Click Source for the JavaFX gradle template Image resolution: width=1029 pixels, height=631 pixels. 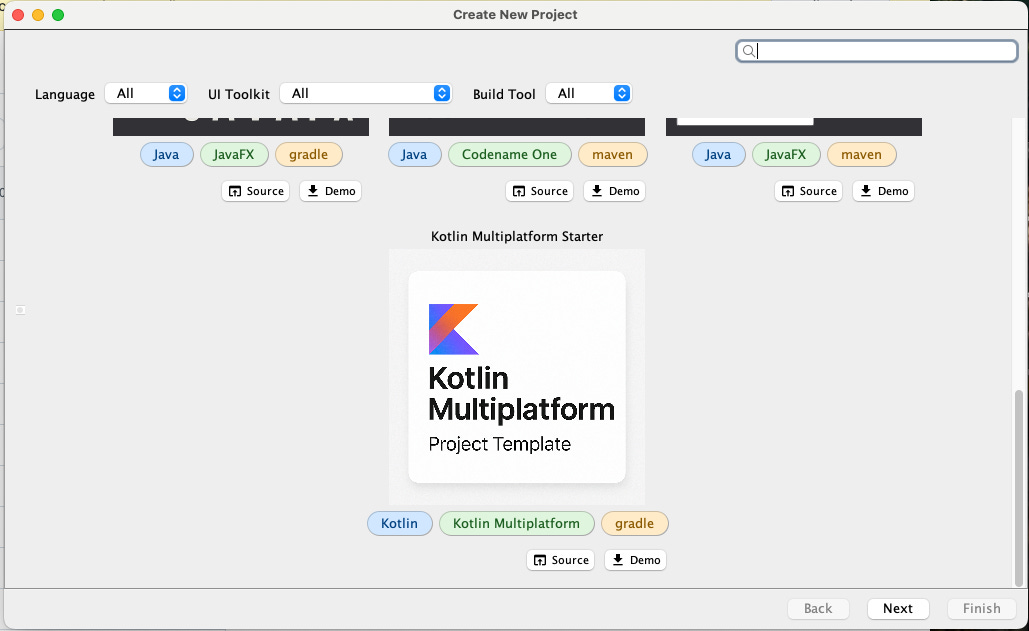click(x=256, y=191)
